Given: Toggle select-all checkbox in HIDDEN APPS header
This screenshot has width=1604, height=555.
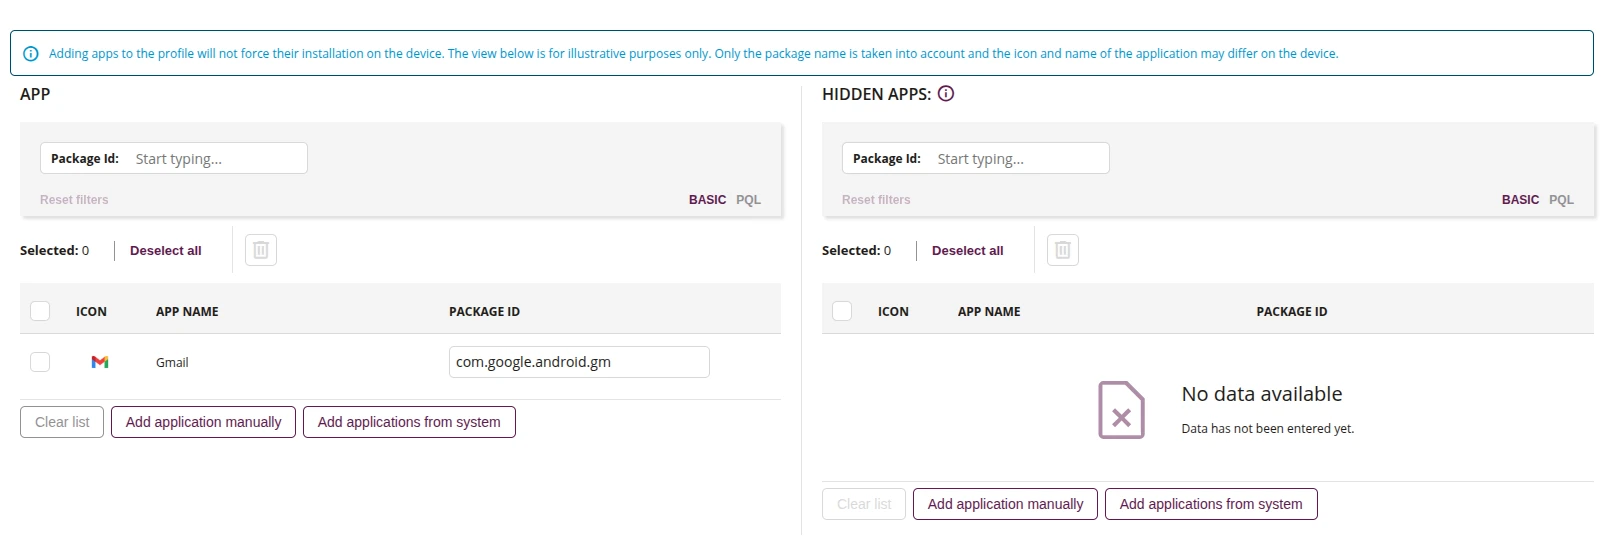Looking at the screenshot, I should coord(842,311).
